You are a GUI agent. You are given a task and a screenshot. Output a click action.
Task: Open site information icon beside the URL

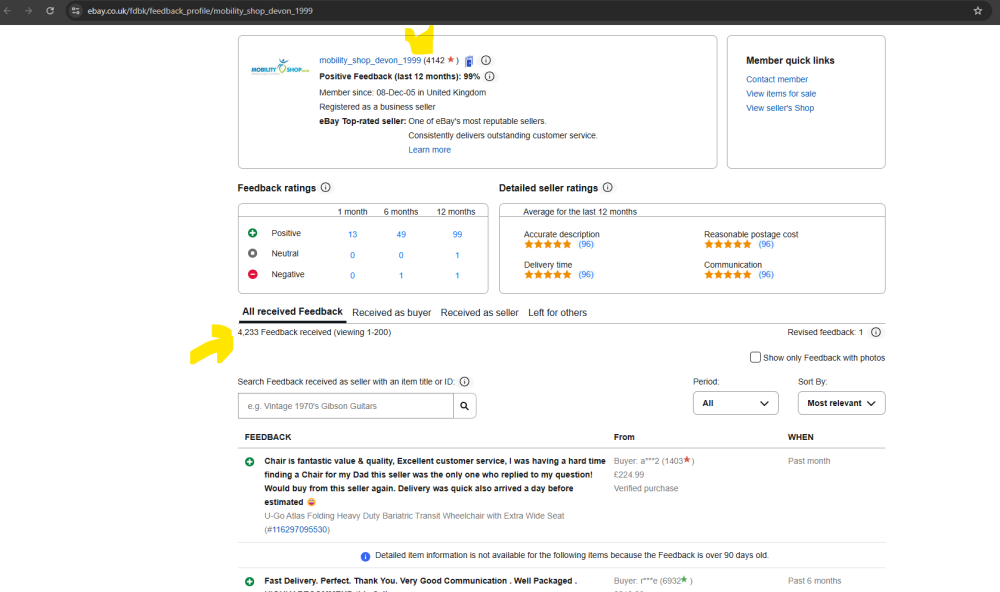point(76,11)
